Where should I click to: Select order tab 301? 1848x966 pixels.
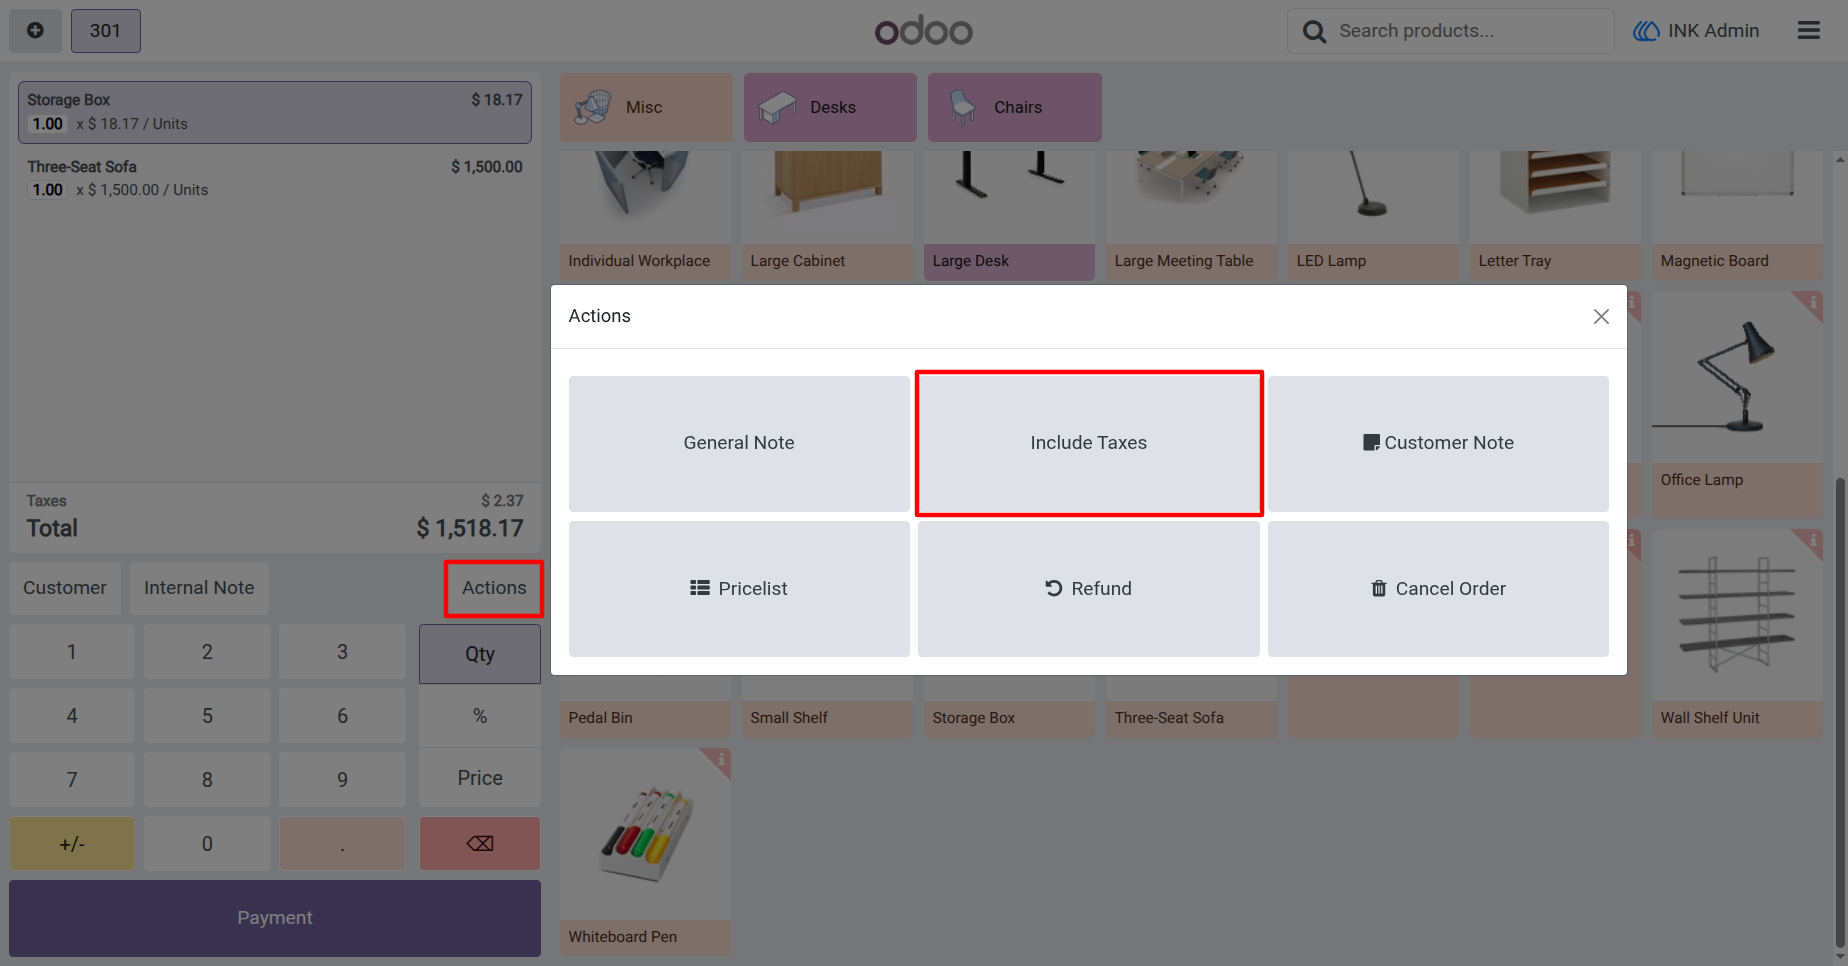[105, 31]
